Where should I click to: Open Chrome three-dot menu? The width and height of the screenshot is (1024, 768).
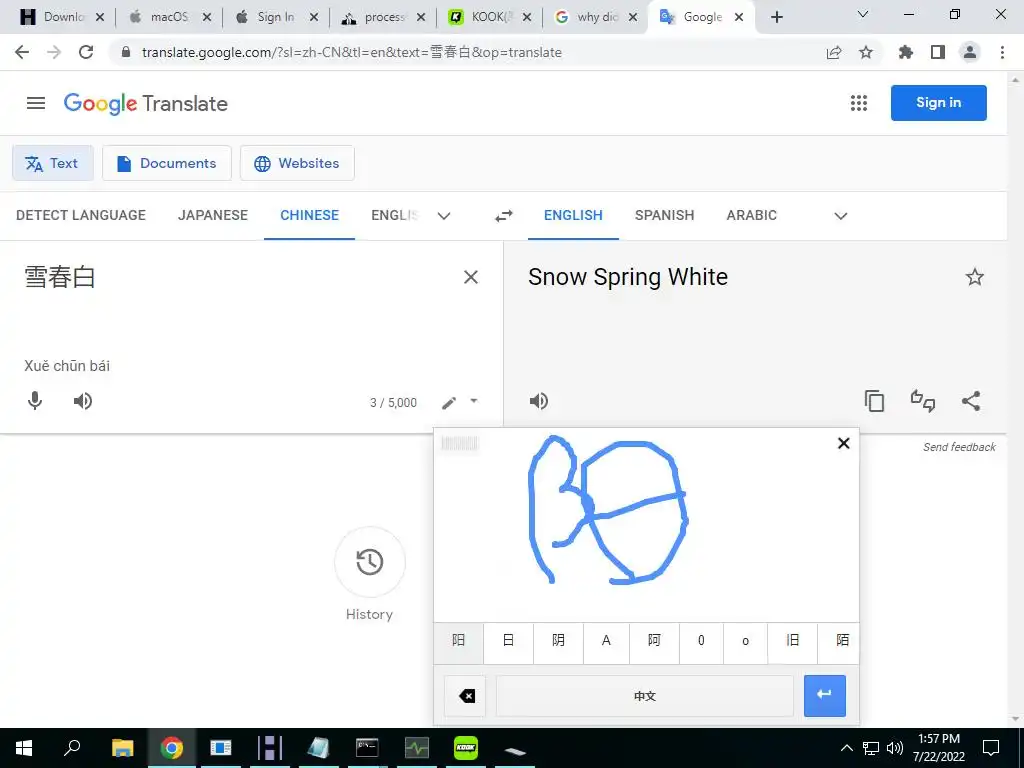tap(1002, 52)
